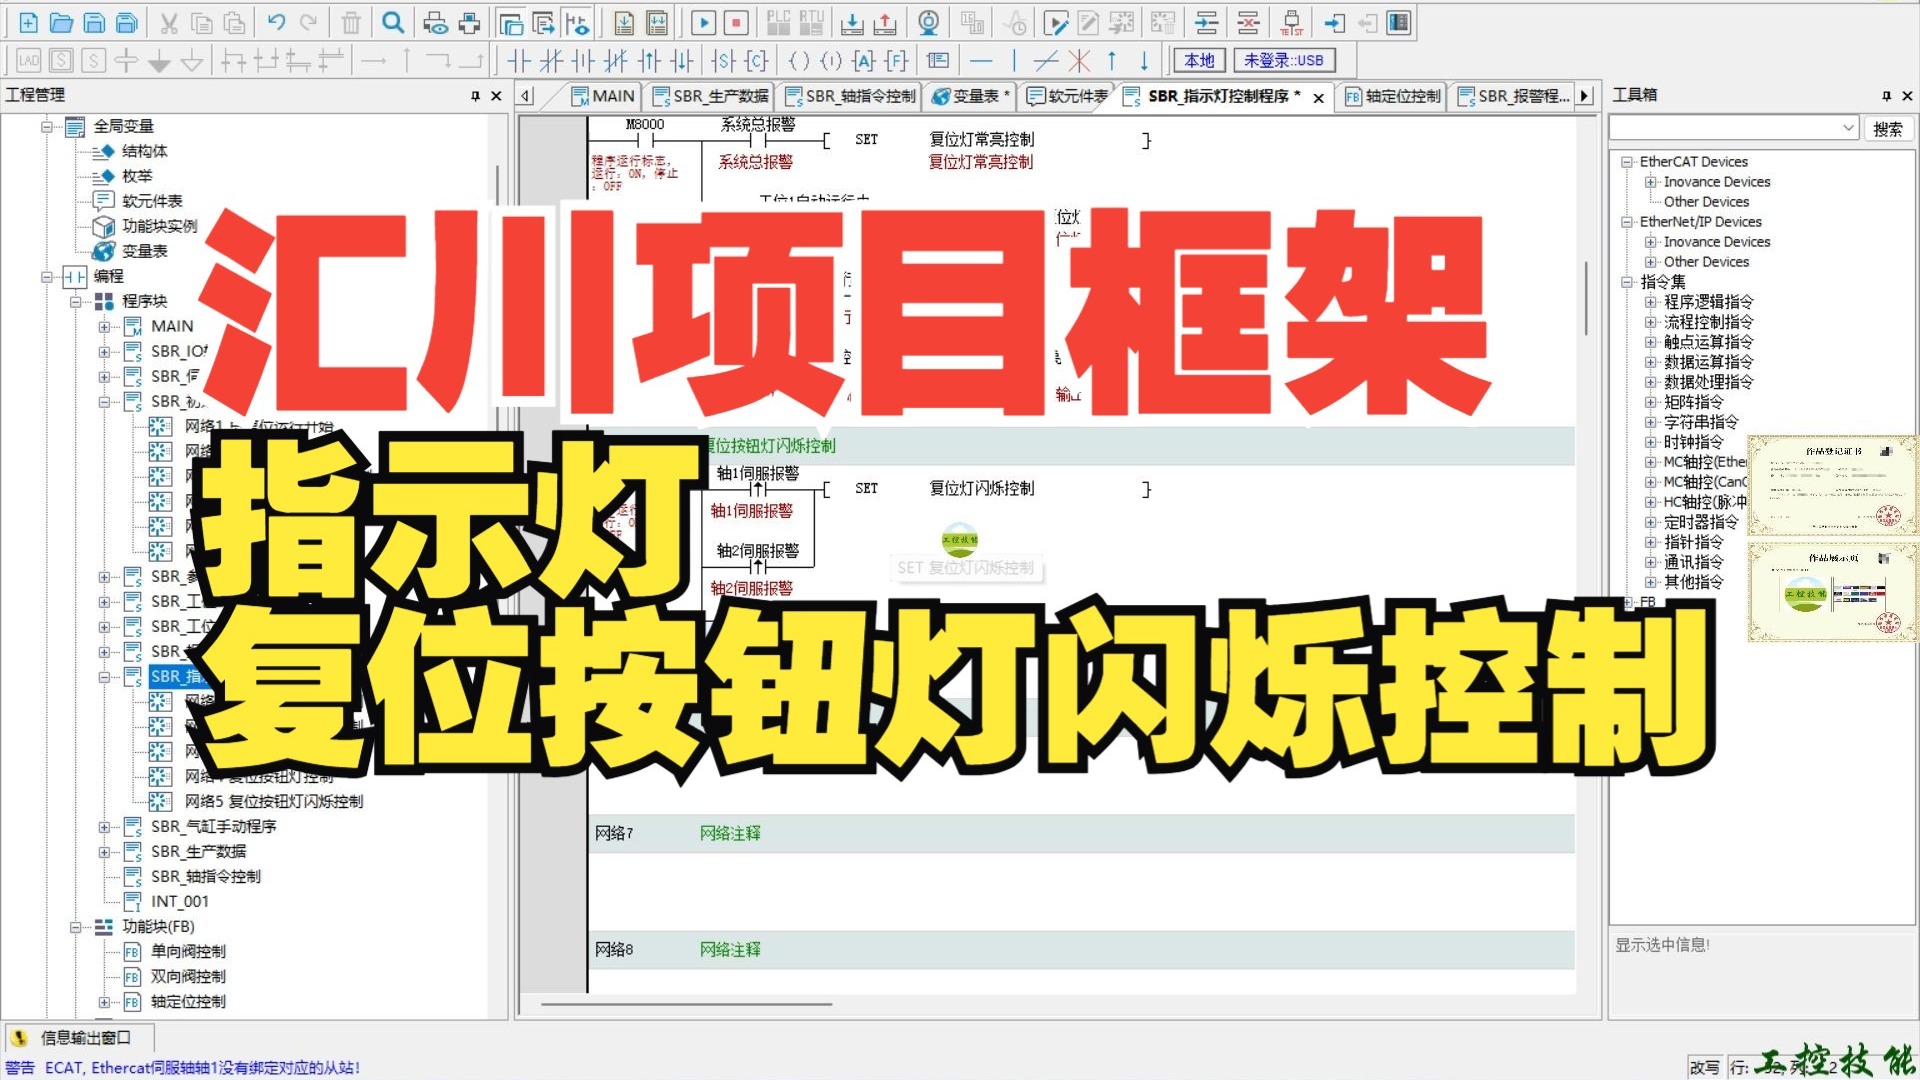The width and height of the screenshot is (1920, 1080).
Task: Click the red Stop PLC button
Action: click(736, 22)
